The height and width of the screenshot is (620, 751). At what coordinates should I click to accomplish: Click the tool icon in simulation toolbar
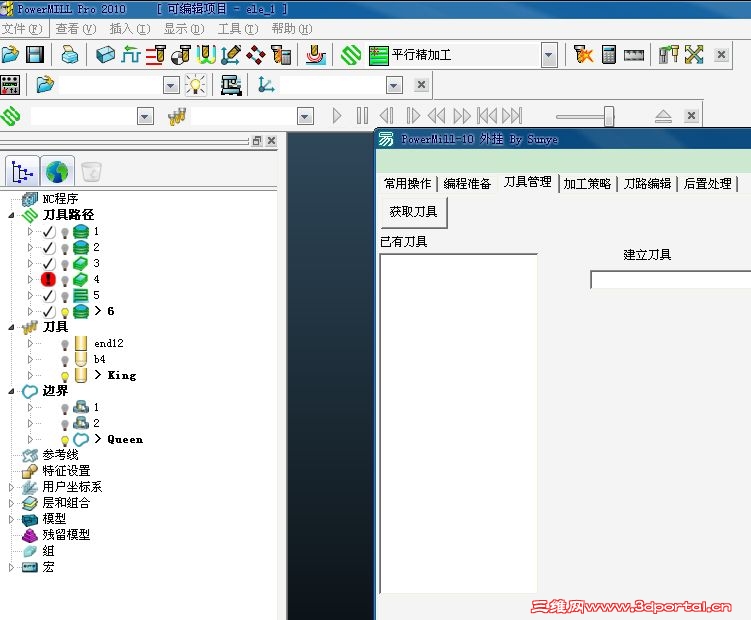coord(177,116)
